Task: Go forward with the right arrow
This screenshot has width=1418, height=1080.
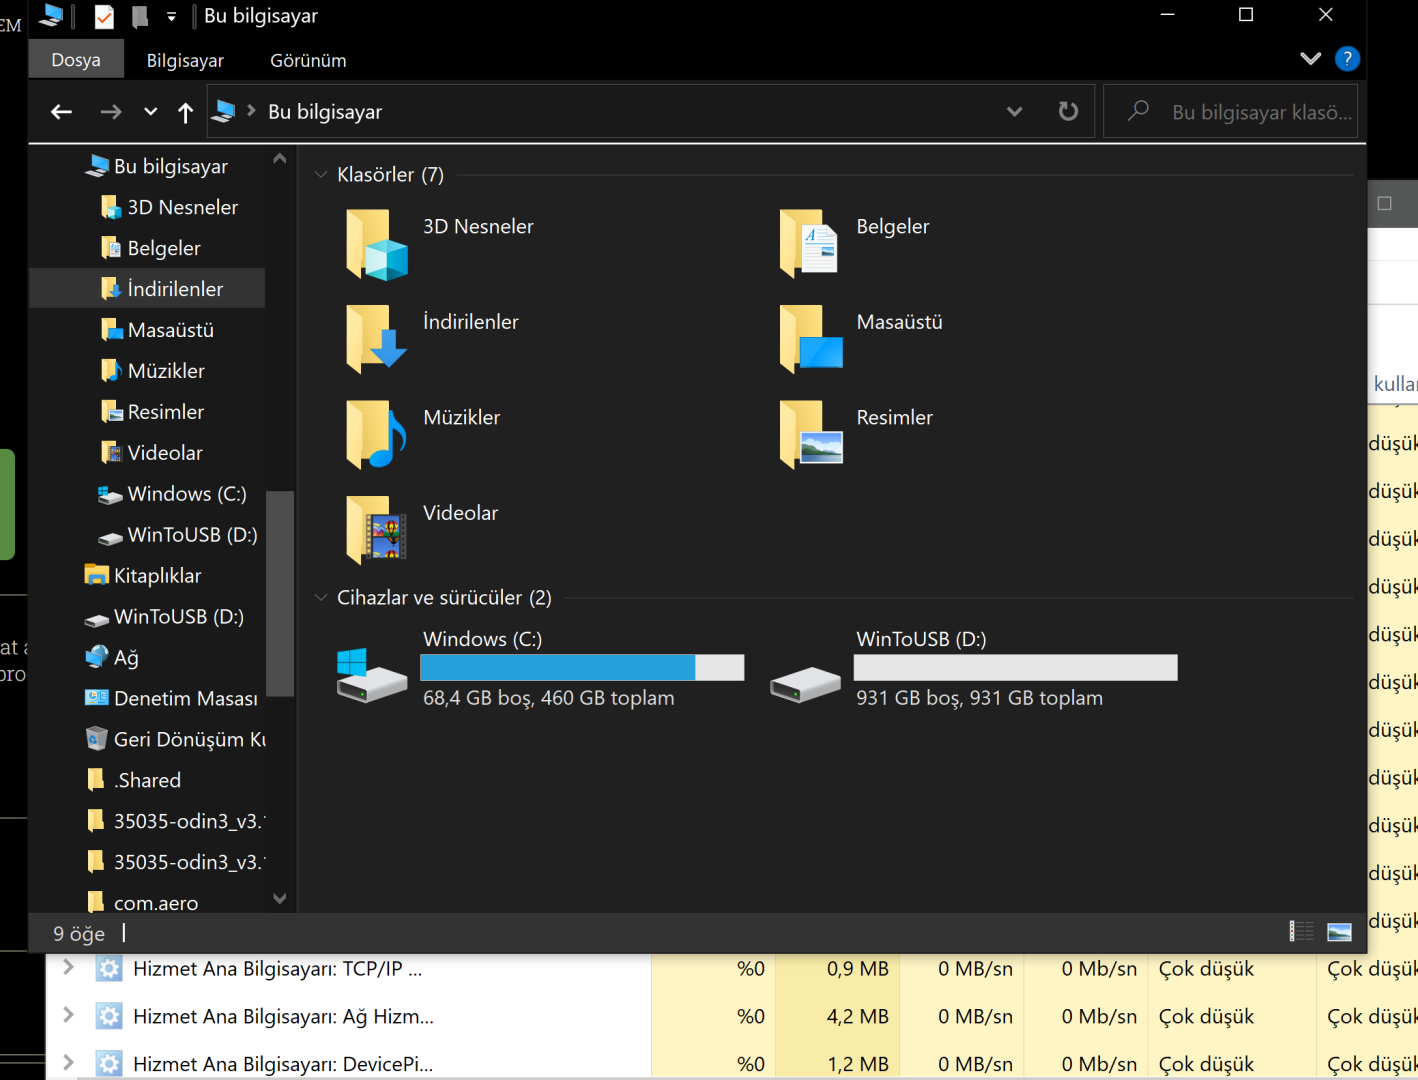Action: click(x=111, y=112)
